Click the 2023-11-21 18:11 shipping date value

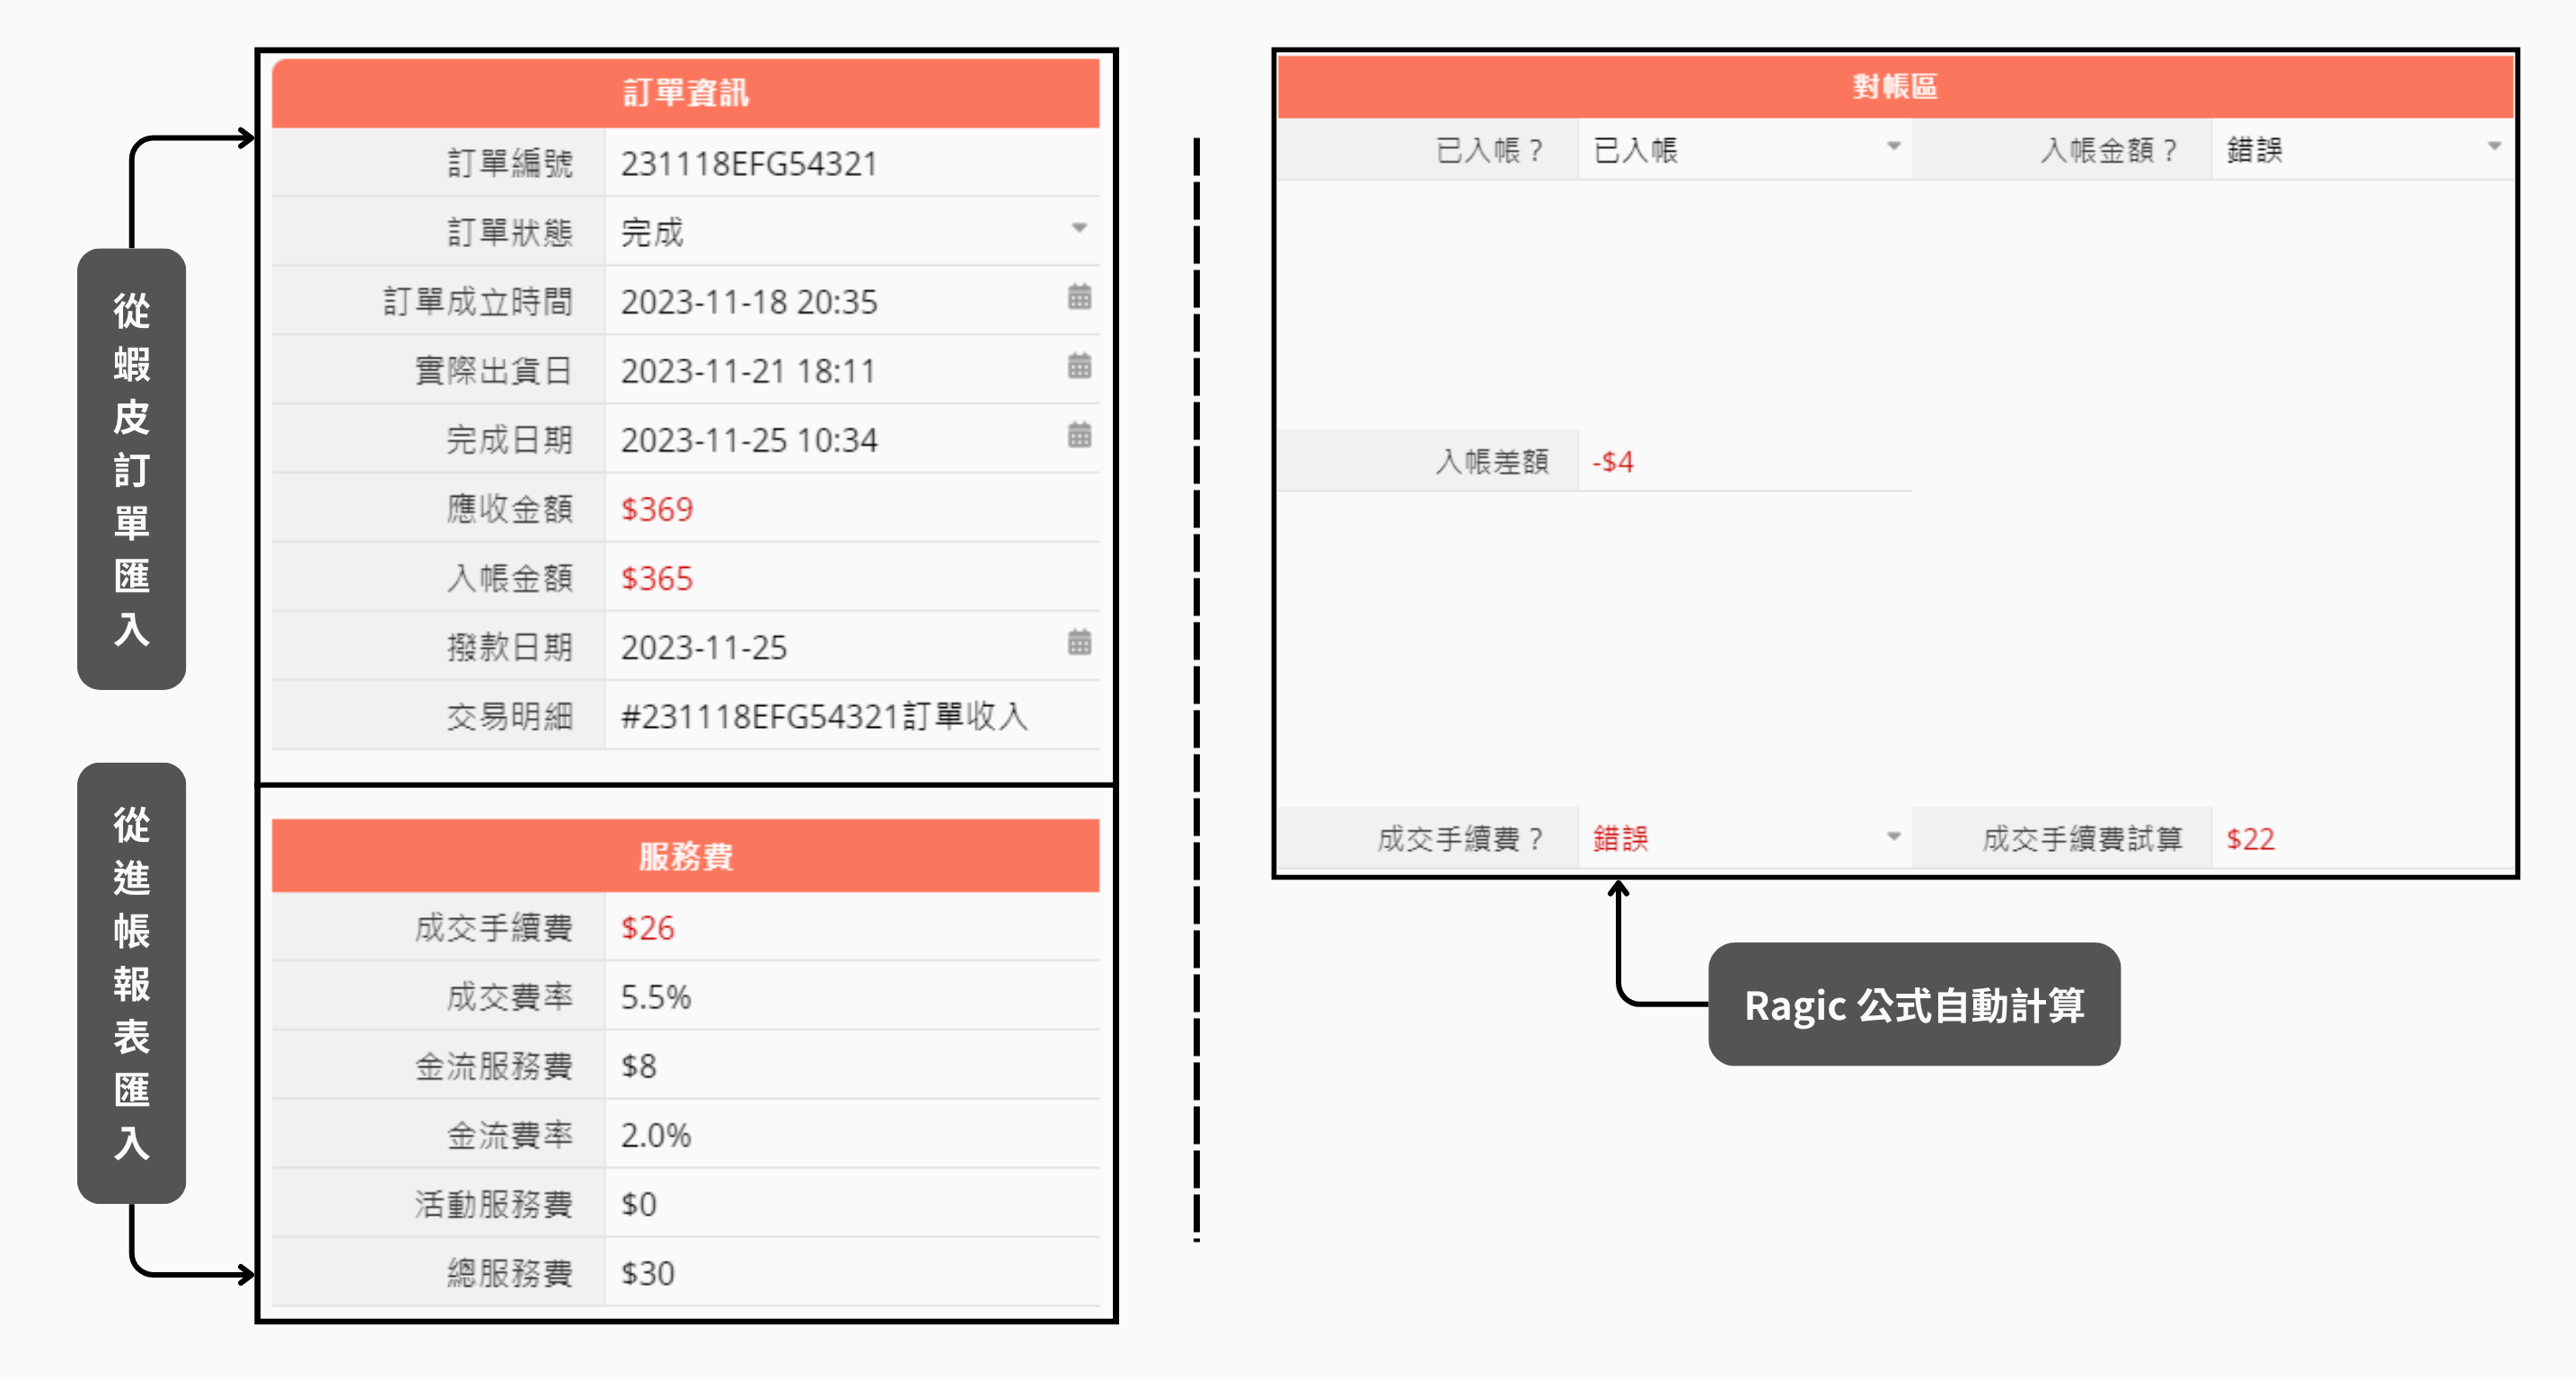point(748,370)
